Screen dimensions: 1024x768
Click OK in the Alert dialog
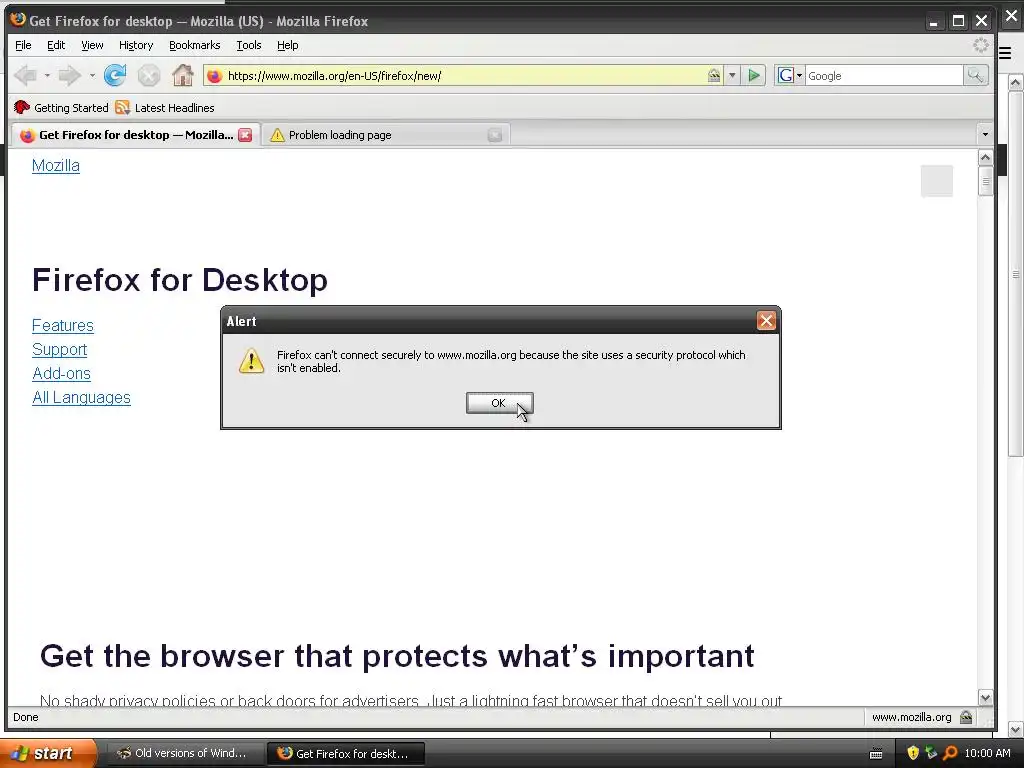click(499, 403)
